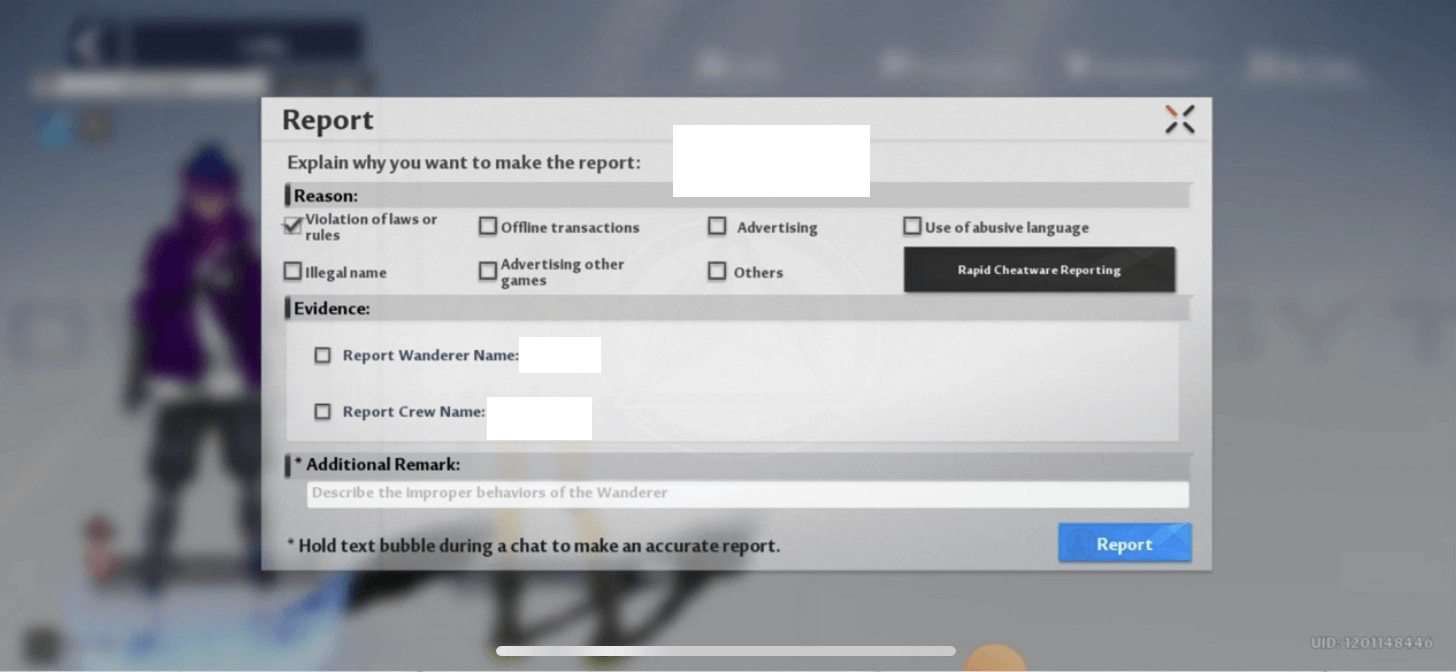Viewport: 1456px width, 672px height.
Task: Check the Report Wanderer Name box
Action: point(322,355)
